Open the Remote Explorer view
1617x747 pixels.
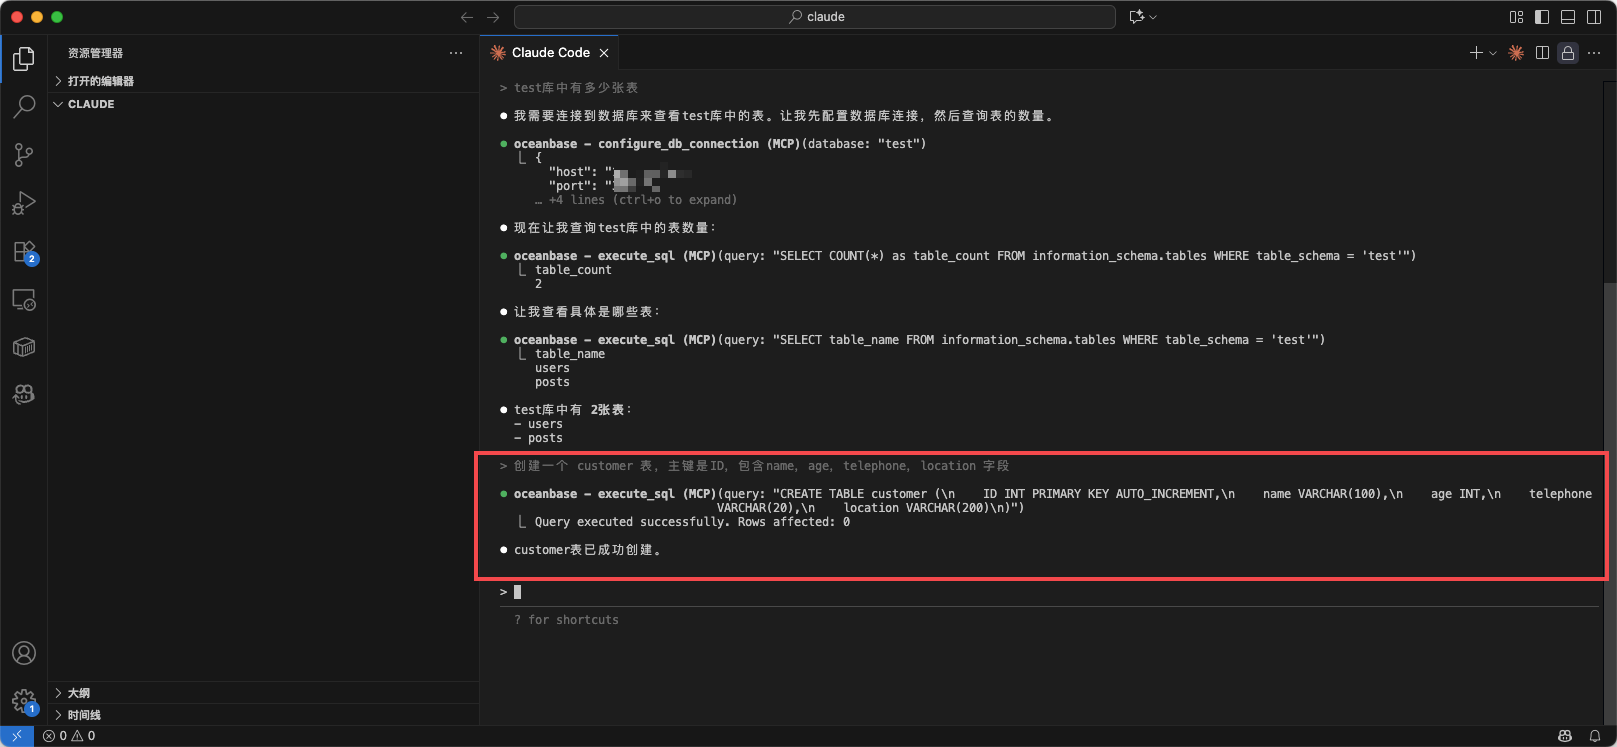[x=24, y=300]
